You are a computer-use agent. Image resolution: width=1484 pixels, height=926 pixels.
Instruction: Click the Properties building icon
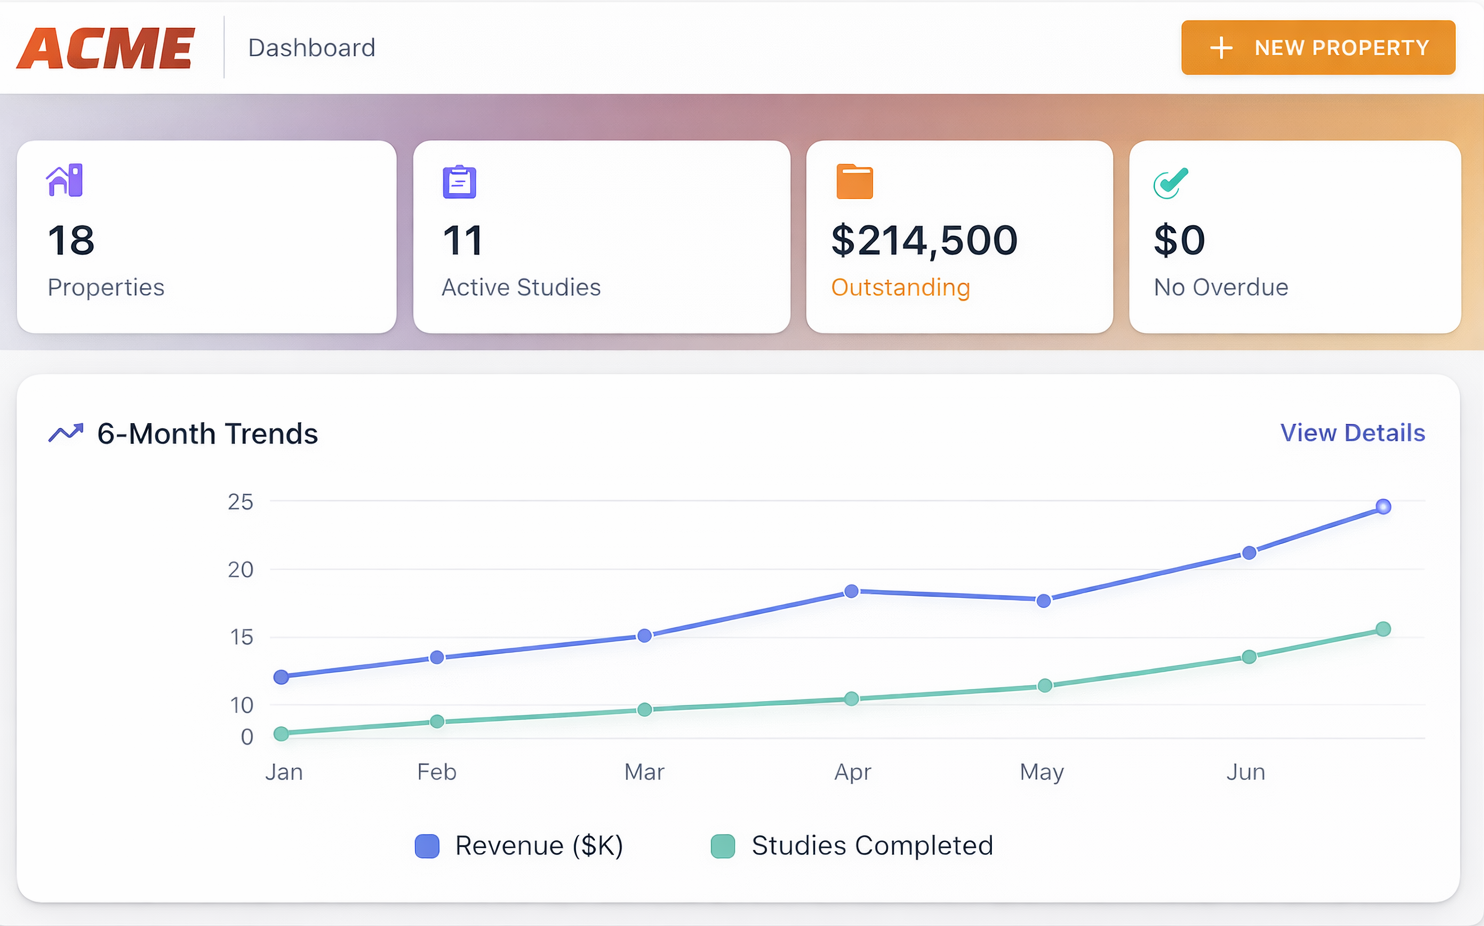click(65, 181)
